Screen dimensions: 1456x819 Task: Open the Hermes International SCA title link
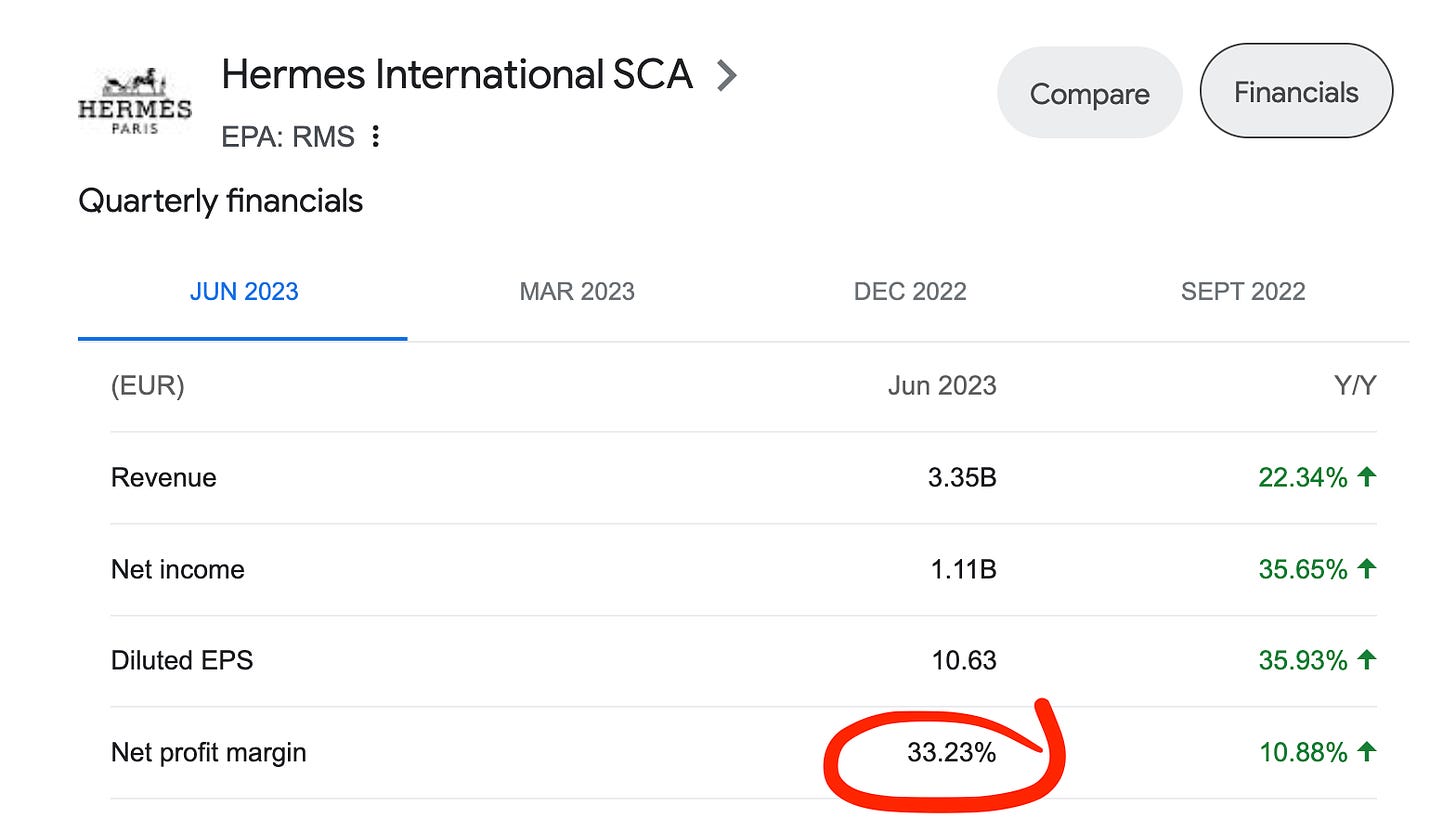pos(457,75)
